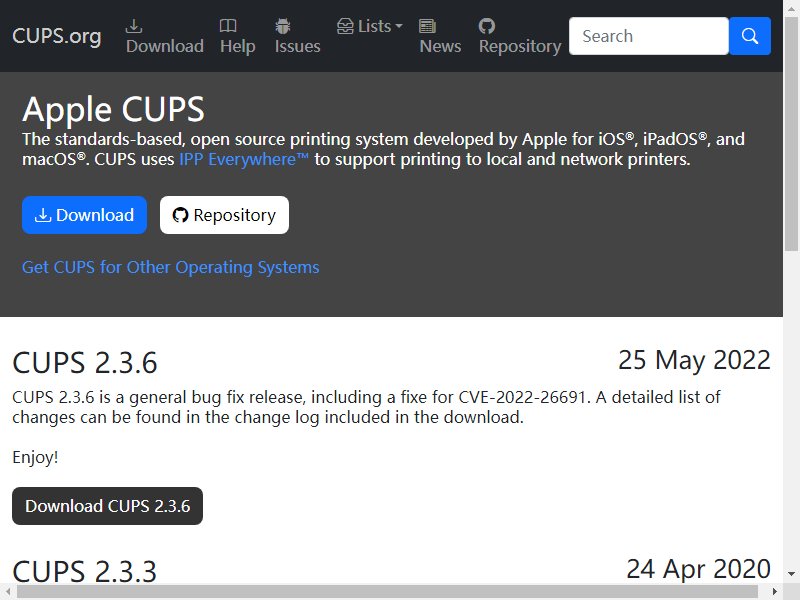Click Download CUPS 2.3.6 button
This screenshot has width=800, height=600.
(107, 506)
